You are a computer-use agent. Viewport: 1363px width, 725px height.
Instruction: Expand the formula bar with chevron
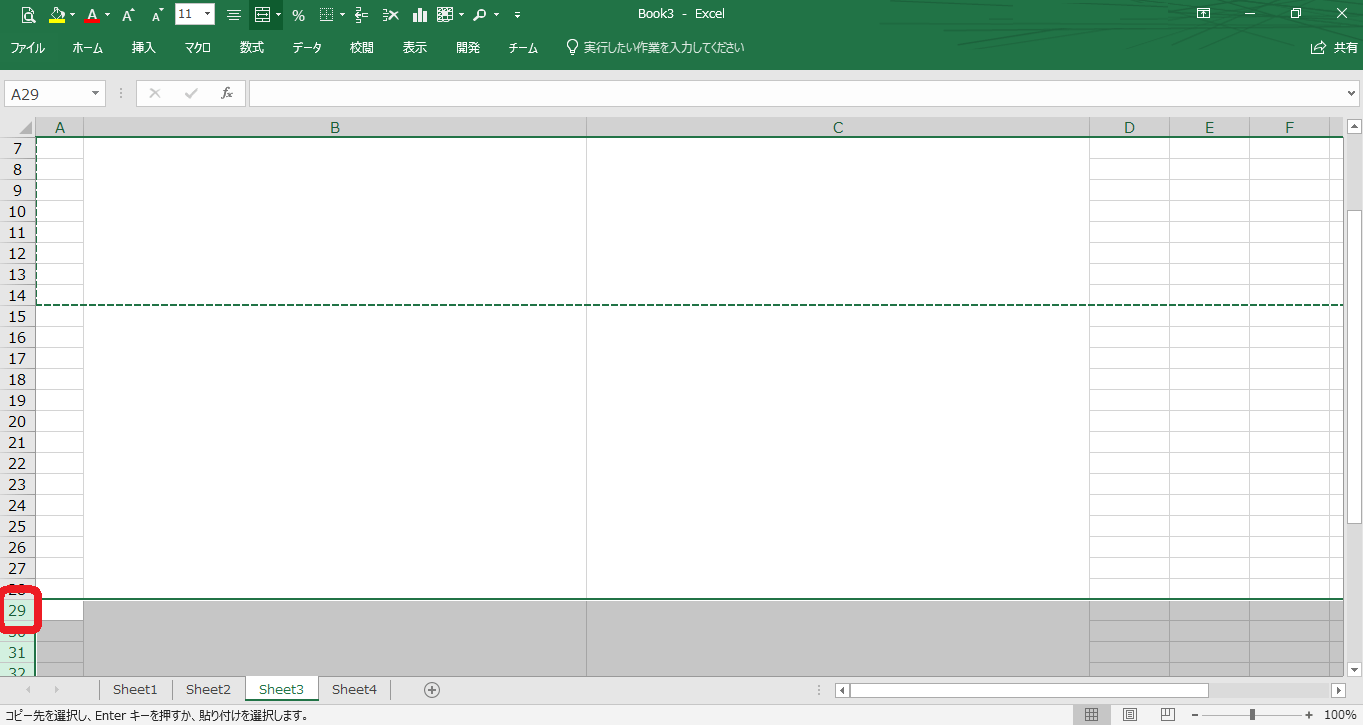(x=1352, y=94)
